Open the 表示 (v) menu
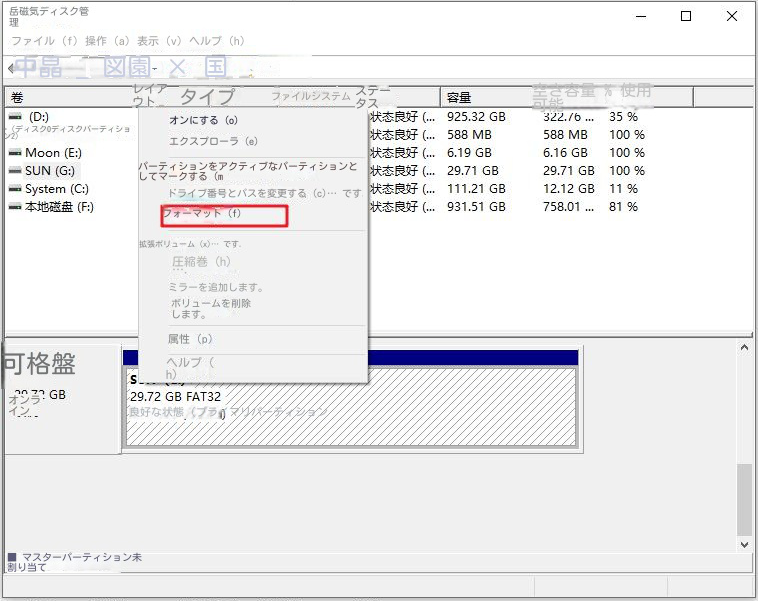758x601 pixels. click(x=160, y=41)
